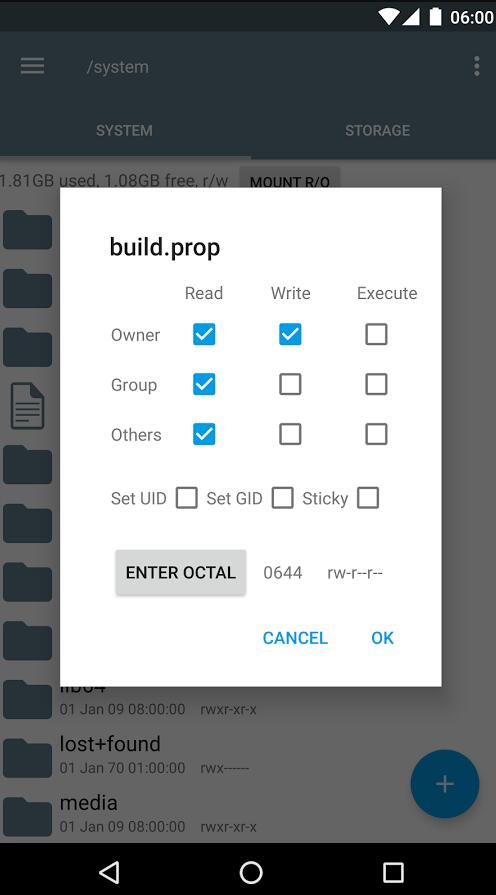Toggle the Set UID checkbox
496x895 pixels.
[187, 498]
